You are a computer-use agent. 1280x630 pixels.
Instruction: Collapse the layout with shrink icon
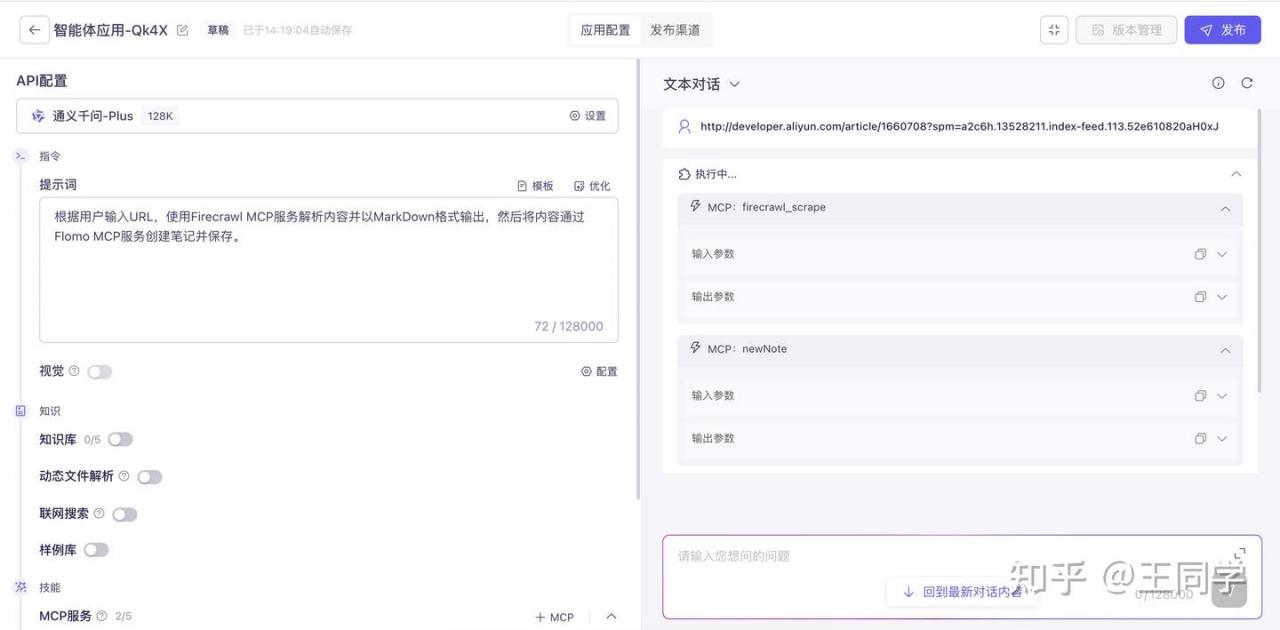pyautogui.click(x=1054, y=30)
